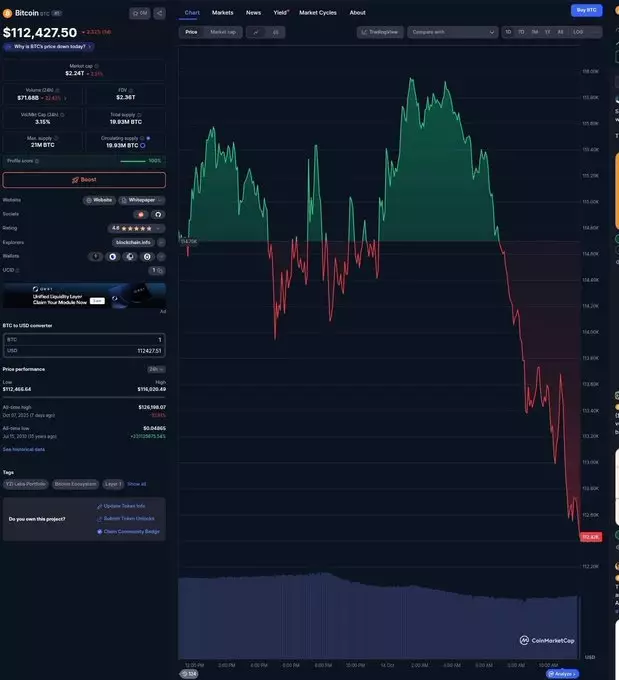Viewport: 619px width, 680px height.
Task: Click the Boost rocket button
Action: (x=84, y=180)
